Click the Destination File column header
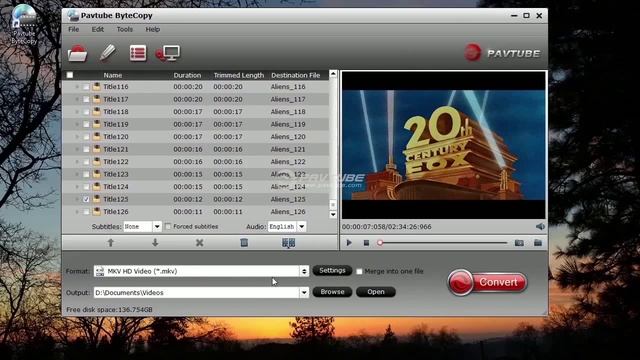 [296, 75]
